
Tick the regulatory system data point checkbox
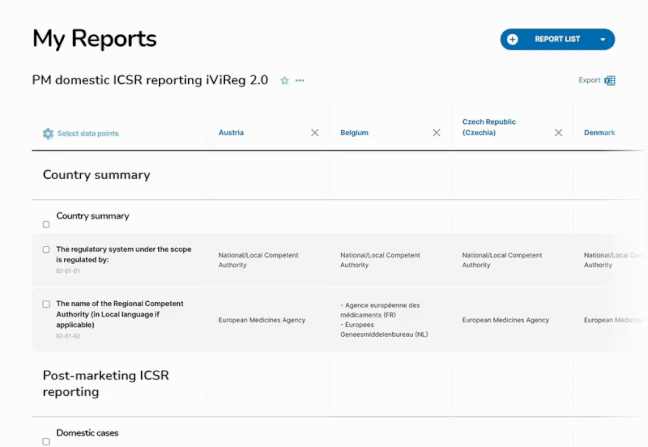(46, 250)
